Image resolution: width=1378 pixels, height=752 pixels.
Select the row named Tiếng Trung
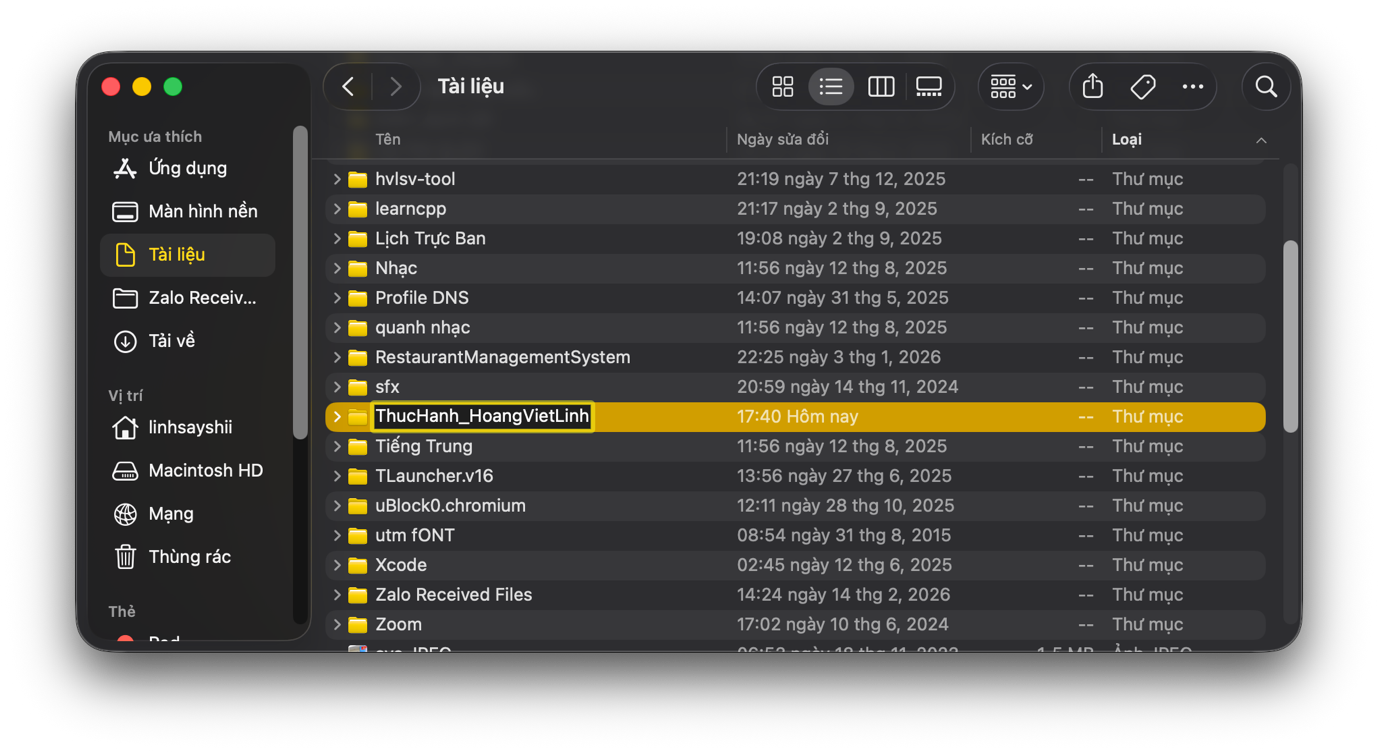point(796,446)
